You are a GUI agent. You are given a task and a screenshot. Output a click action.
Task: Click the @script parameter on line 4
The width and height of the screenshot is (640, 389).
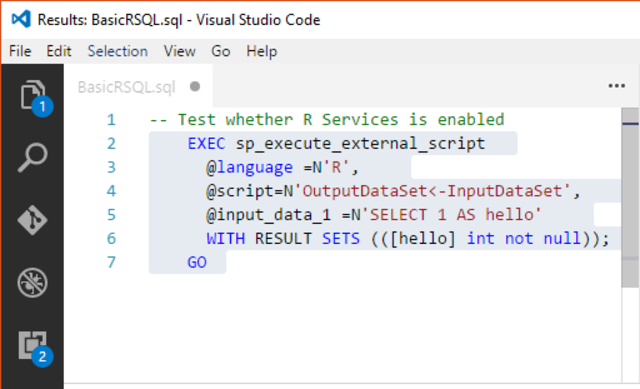coord(240,191)
